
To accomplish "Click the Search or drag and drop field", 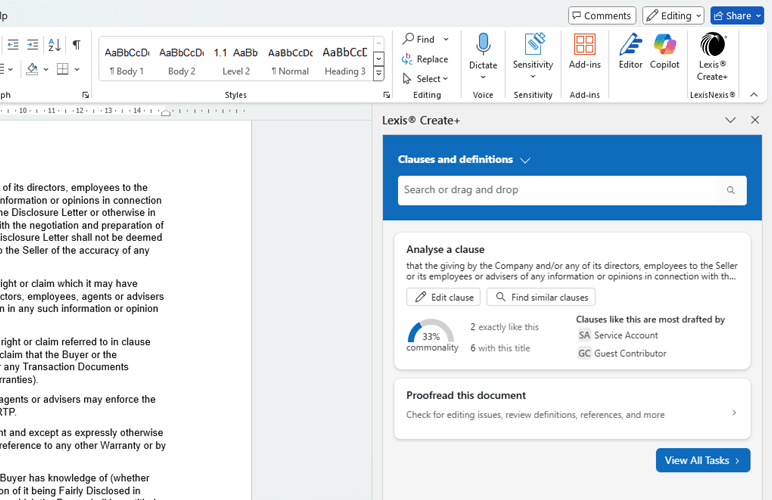I will point(556,190).
